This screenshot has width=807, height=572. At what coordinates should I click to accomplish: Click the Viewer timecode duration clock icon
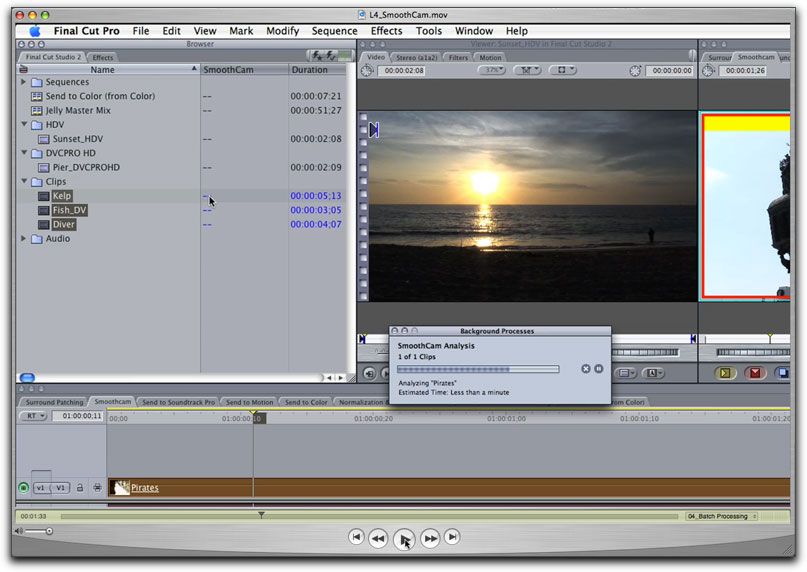[366, 71]
